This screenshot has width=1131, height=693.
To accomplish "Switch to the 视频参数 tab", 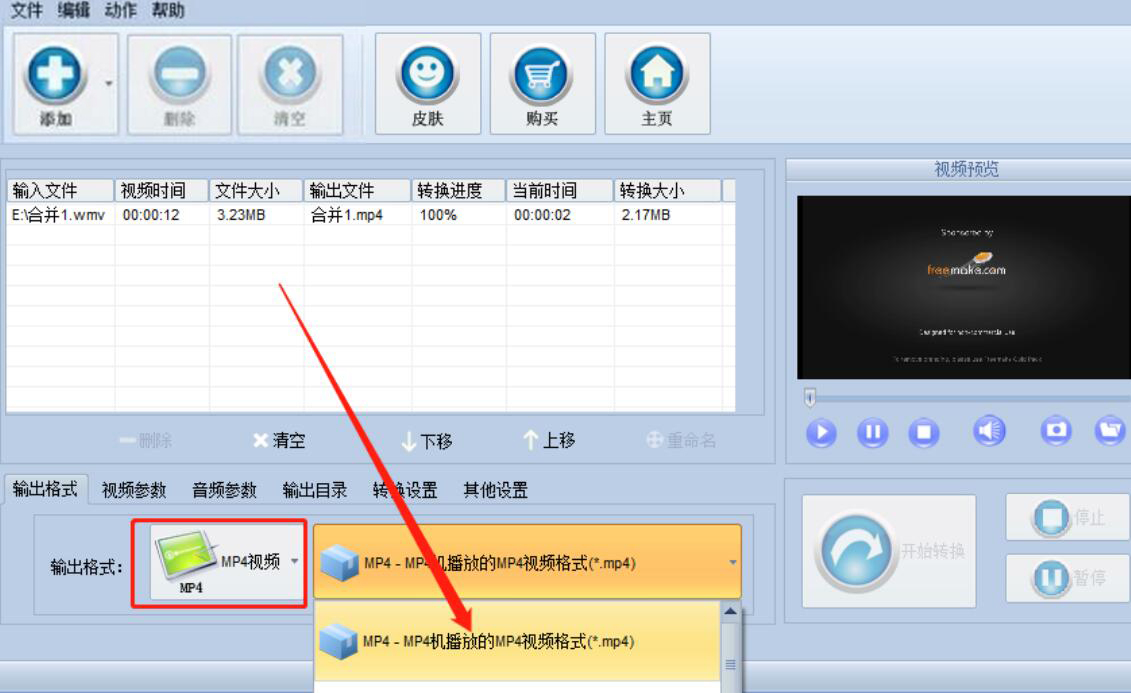I will coord(134,490).
